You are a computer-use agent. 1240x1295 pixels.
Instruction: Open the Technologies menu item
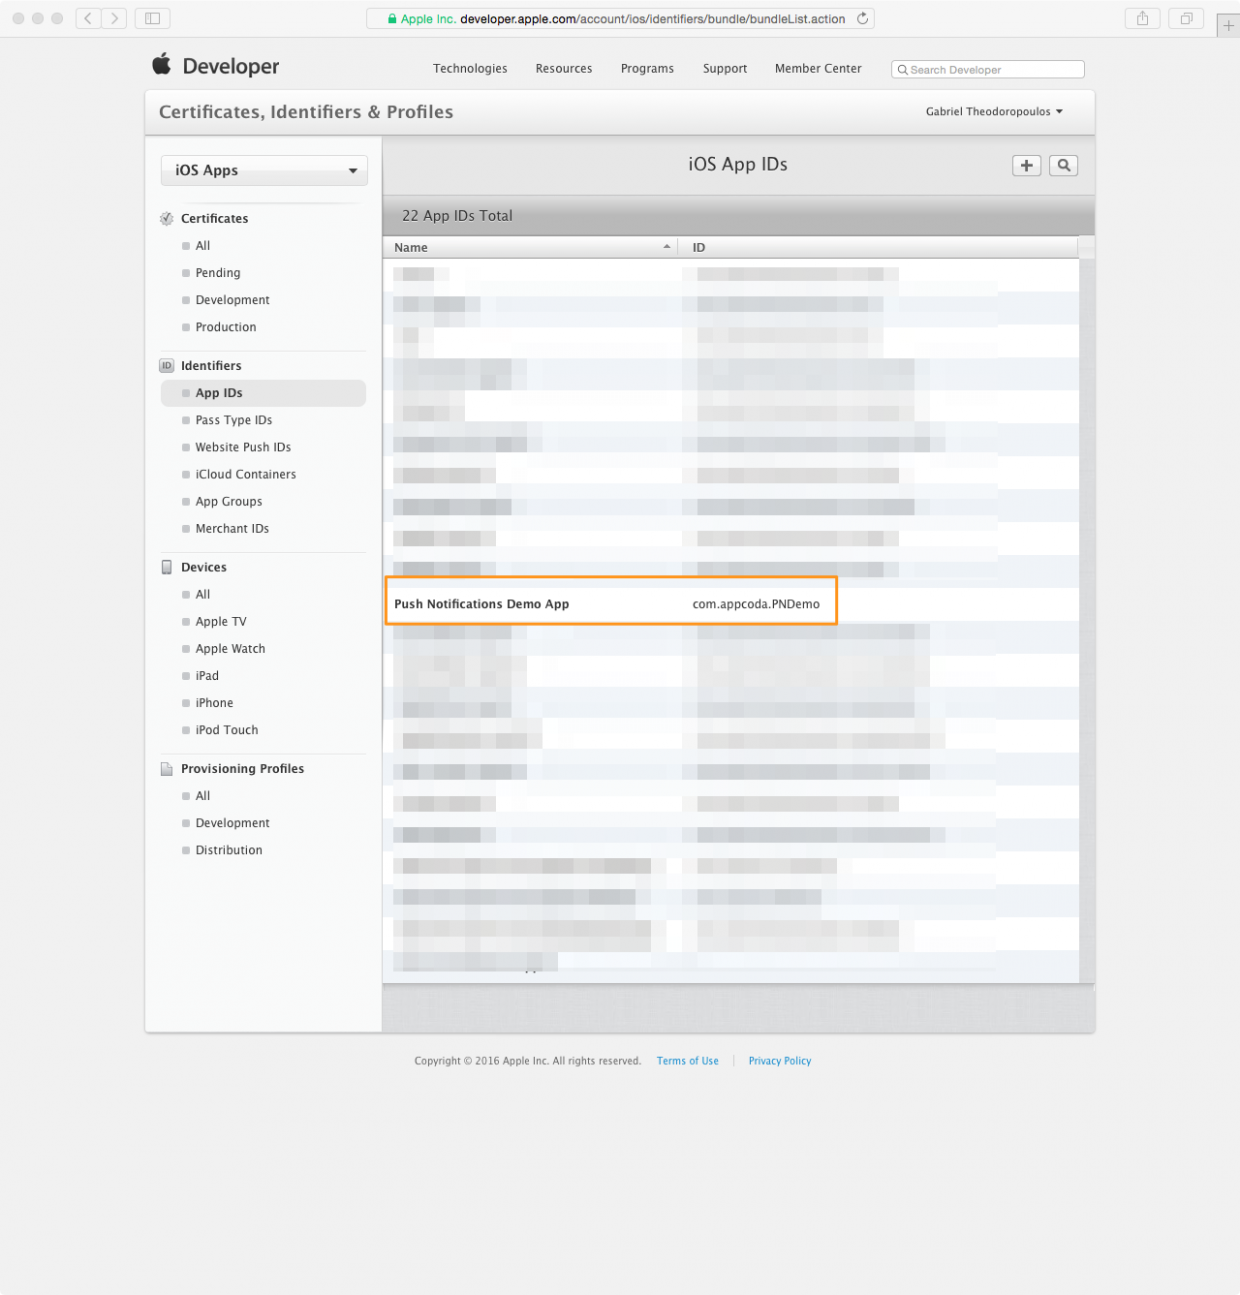coord(470,68)
